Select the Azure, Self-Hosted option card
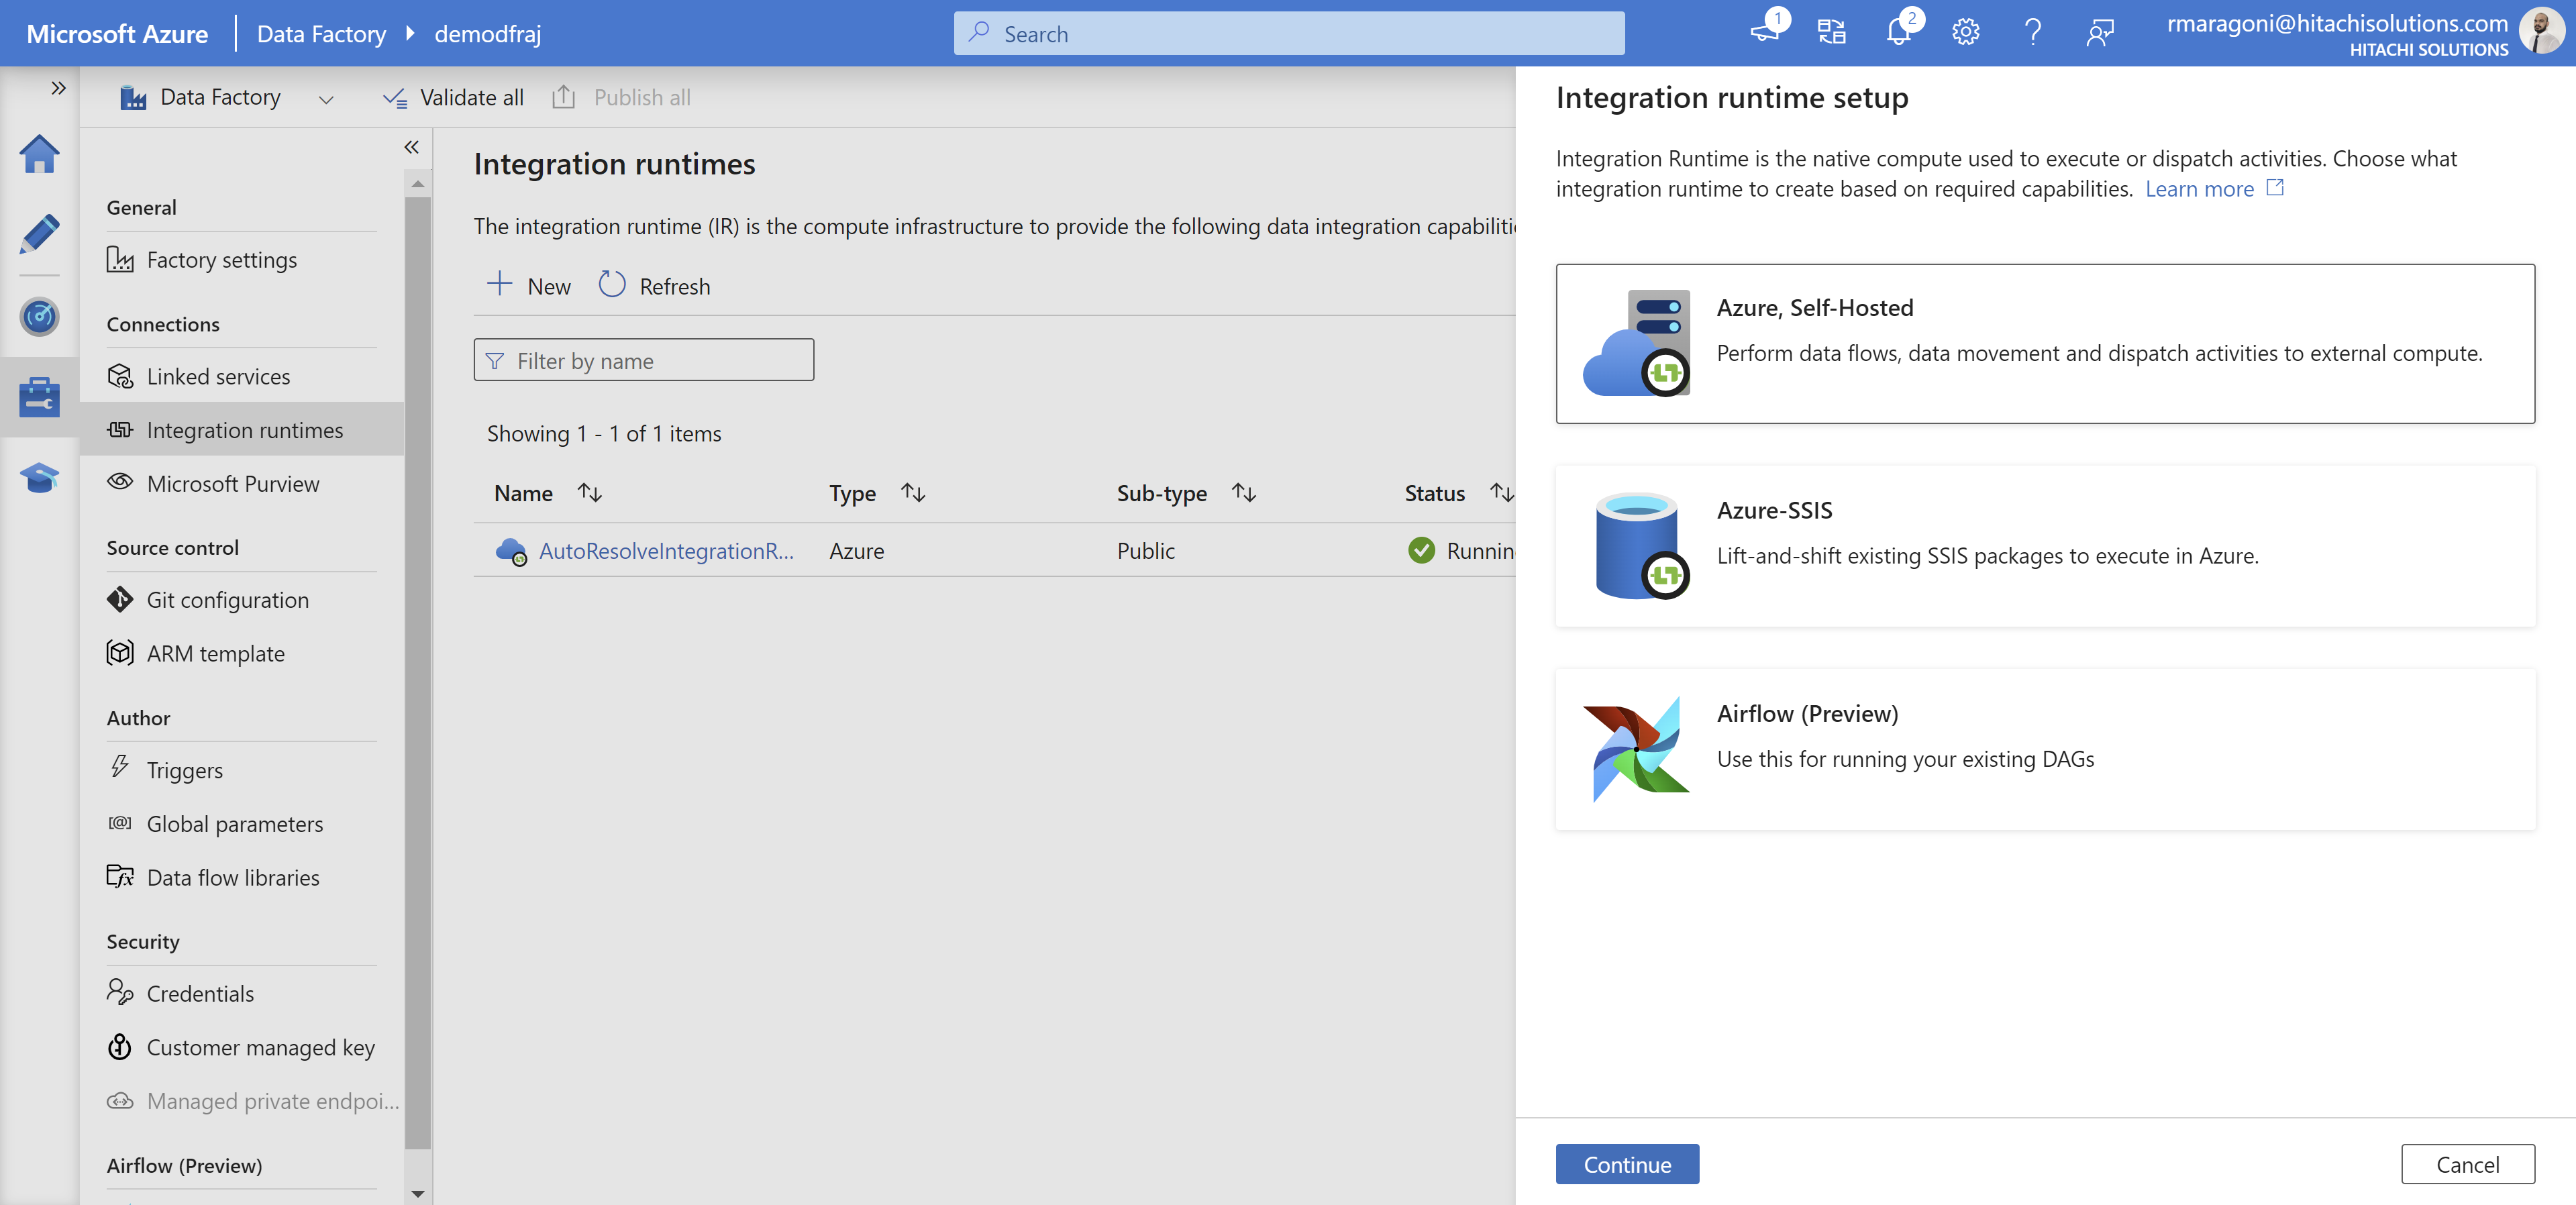Viewport: 2576px width, 1205px height. [x=2044, y=343]
